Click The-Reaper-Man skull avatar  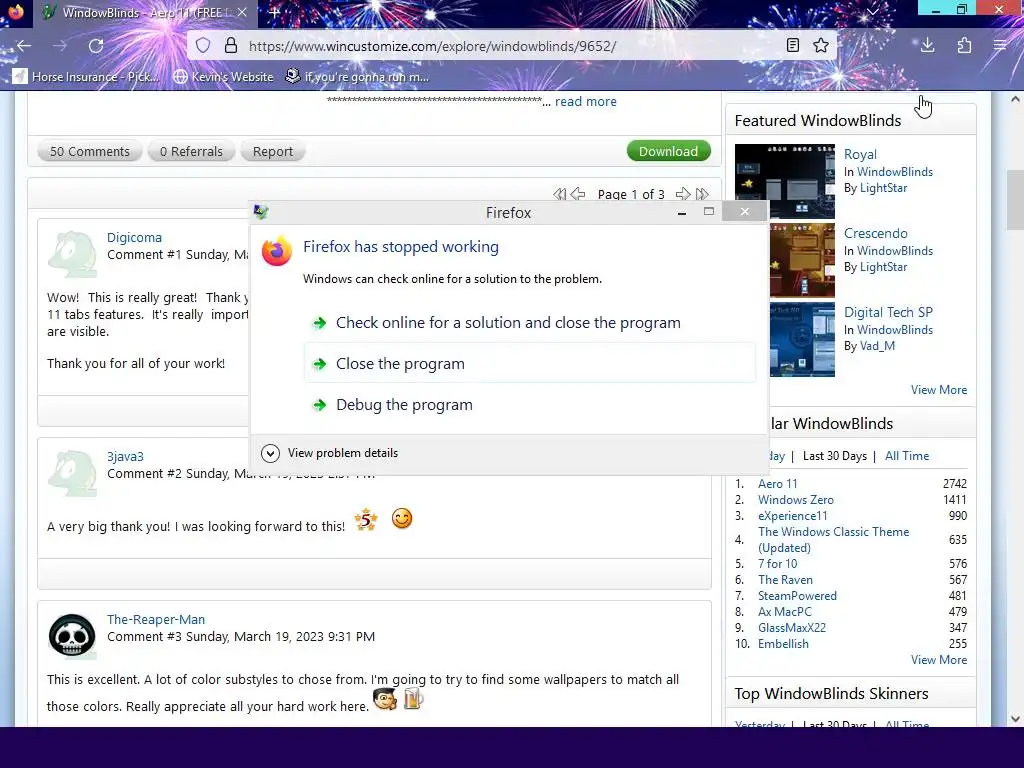click(72, 635)
